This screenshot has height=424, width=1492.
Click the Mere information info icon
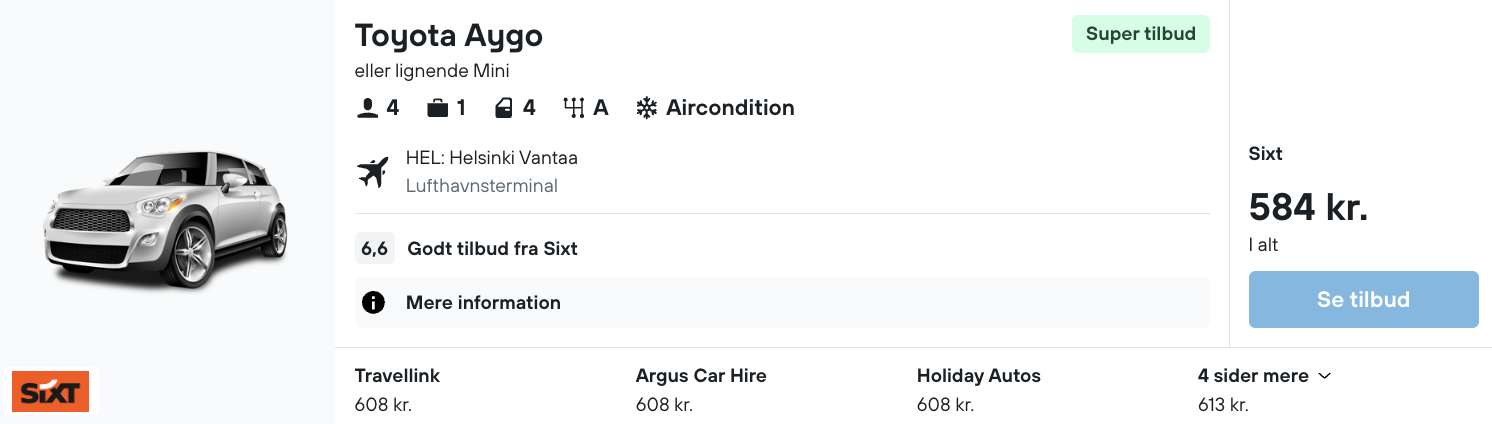click(374, 302)
